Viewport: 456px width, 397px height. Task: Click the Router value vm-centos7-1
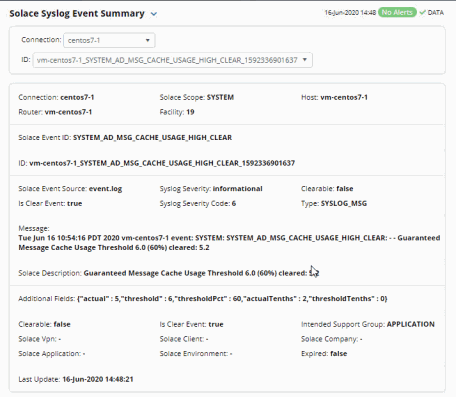tap(68, 112)
